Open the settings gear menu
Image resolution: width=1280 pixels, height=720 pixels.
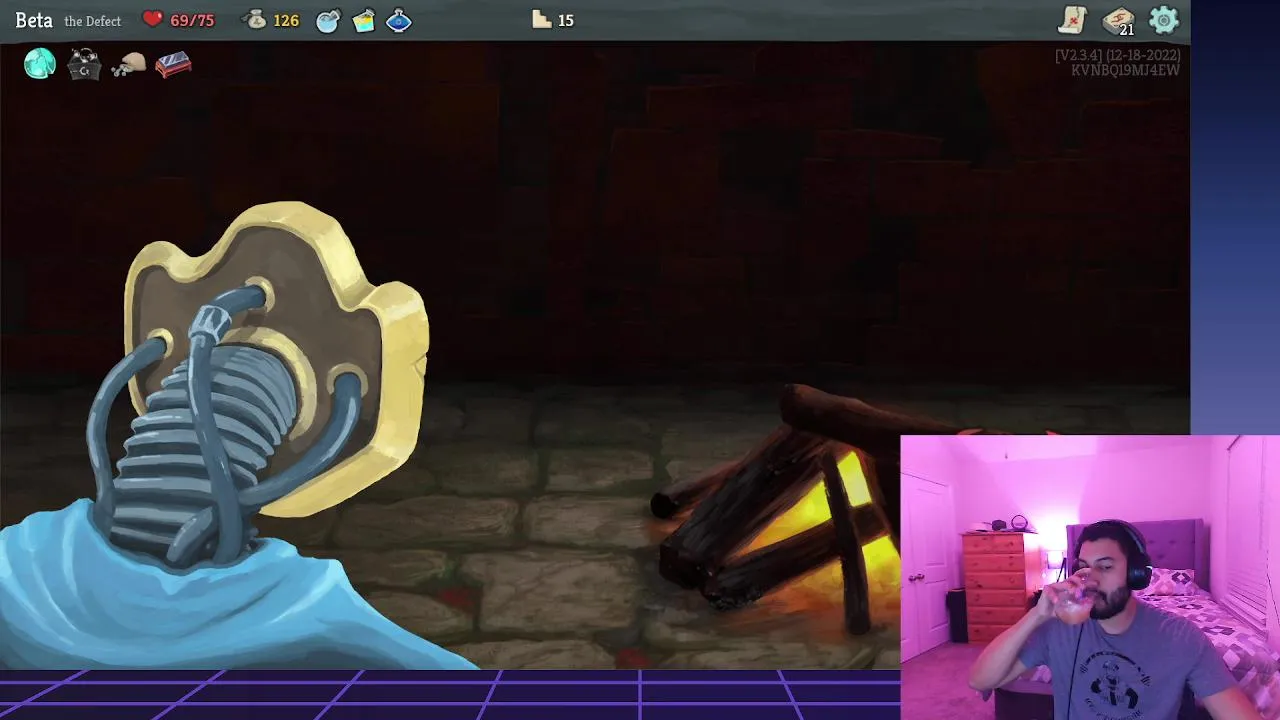tap(1164, 20)
